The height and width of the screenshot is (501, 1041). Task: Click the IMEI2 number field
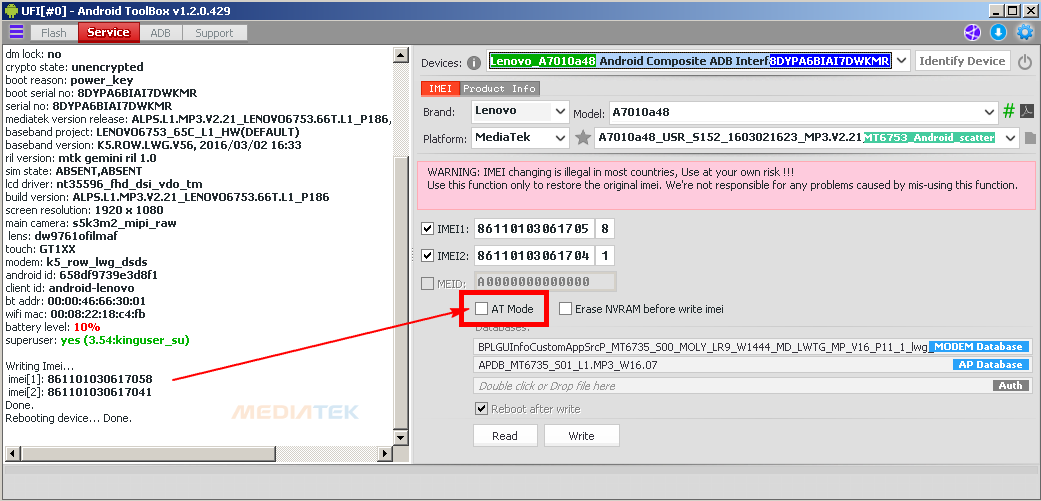(534, 255)
